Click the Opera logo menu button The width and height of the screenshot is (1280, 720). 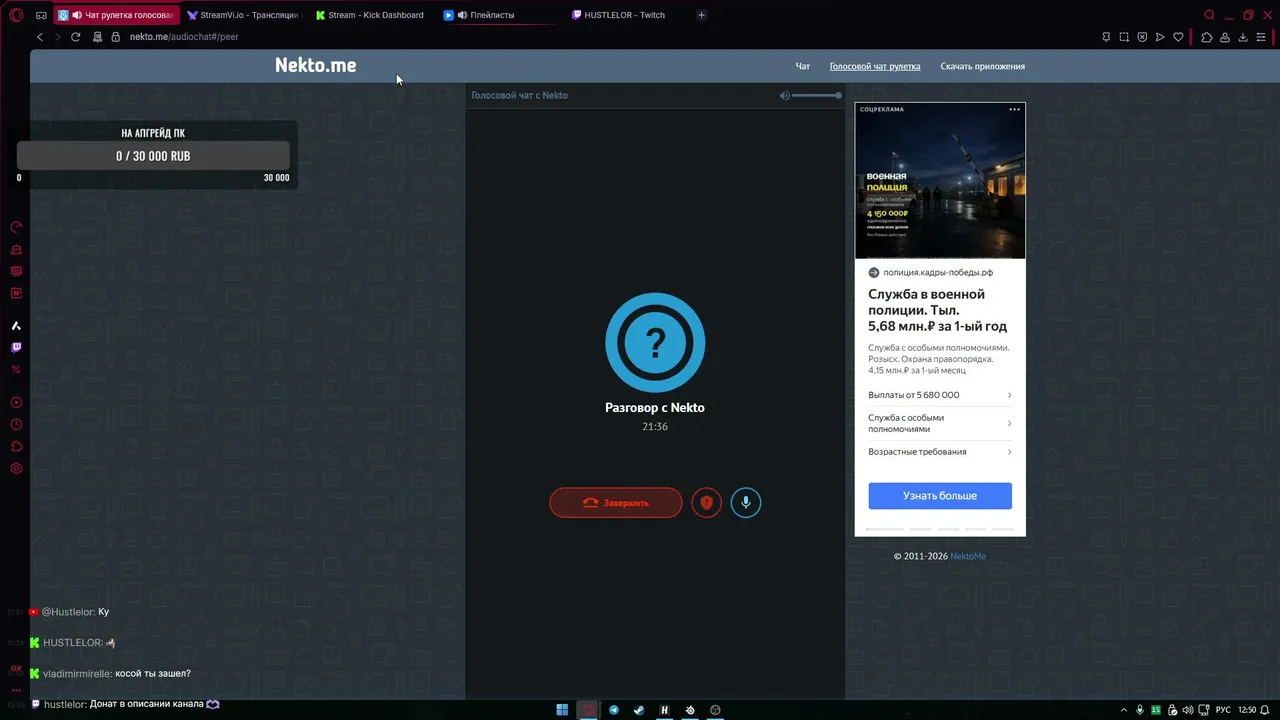pos(16,15)
